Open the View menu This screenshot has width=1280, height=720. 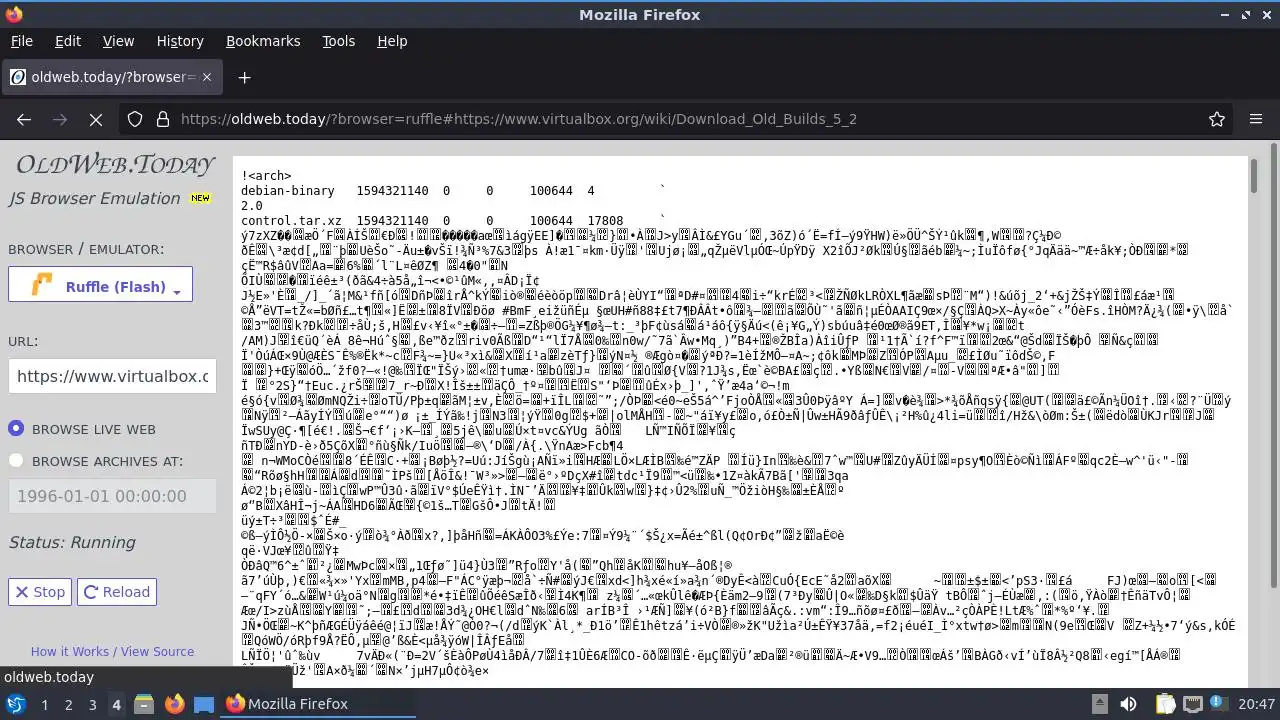(x=118, y=41)
